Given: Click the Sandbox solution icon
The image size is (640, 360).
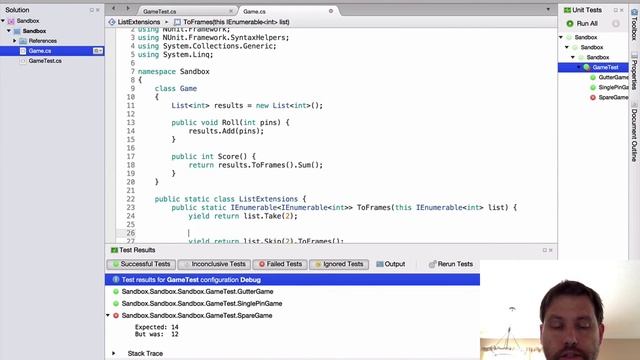Looking at the screenshot, I should pos(11,21).
